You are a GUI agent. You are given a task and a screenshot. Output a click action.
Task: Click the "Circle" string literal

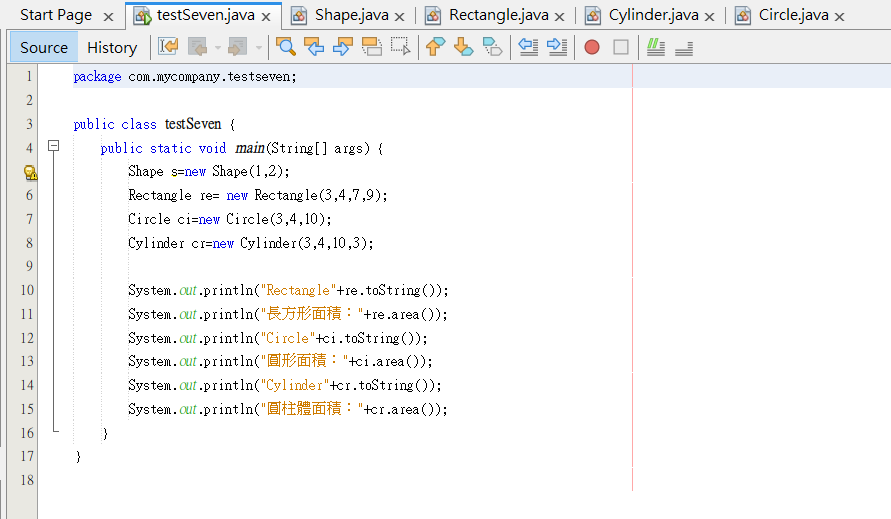[x=288, y=338]
